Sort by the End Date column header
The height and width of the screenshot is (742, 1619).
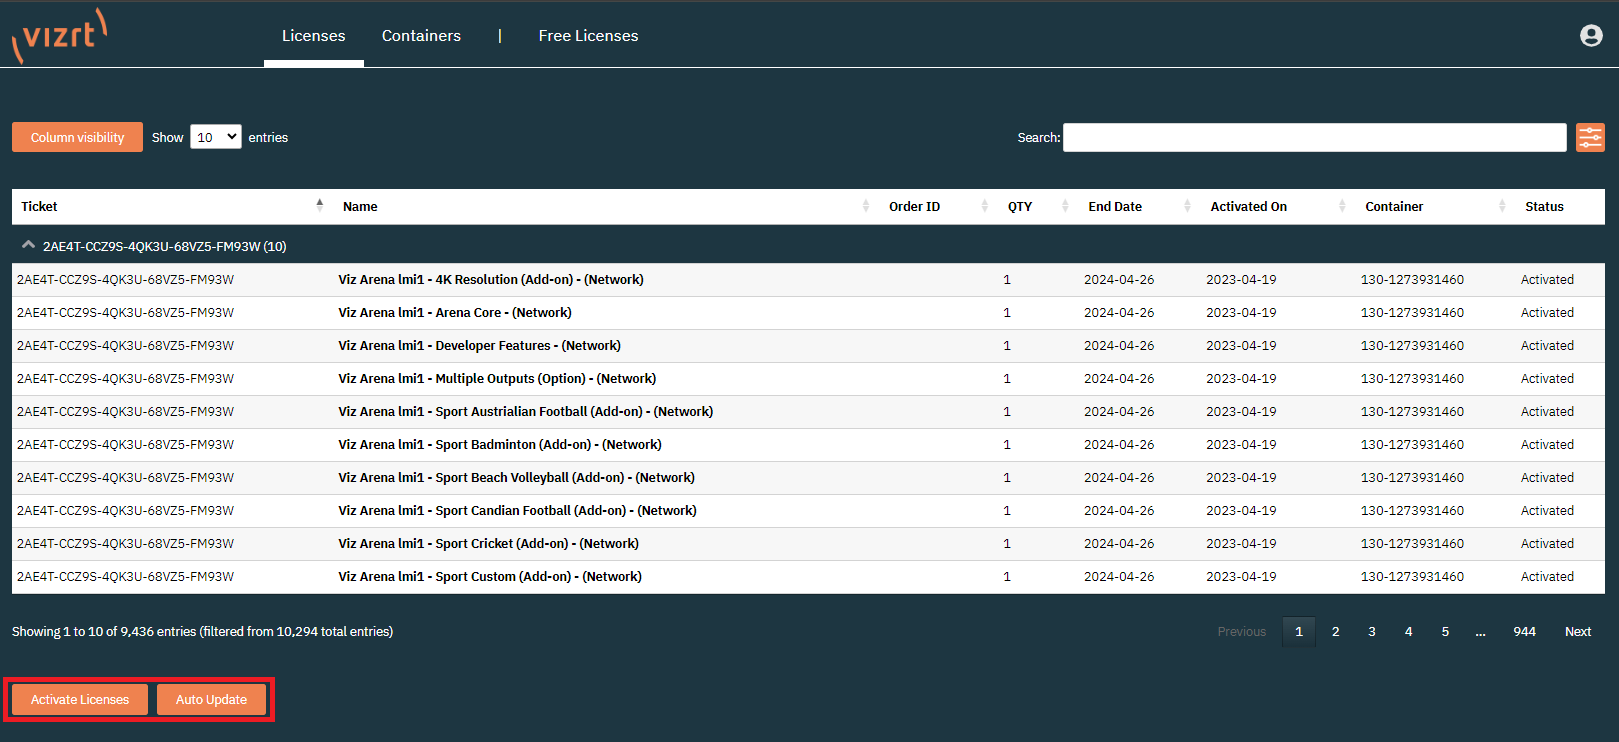[1115, 207]
